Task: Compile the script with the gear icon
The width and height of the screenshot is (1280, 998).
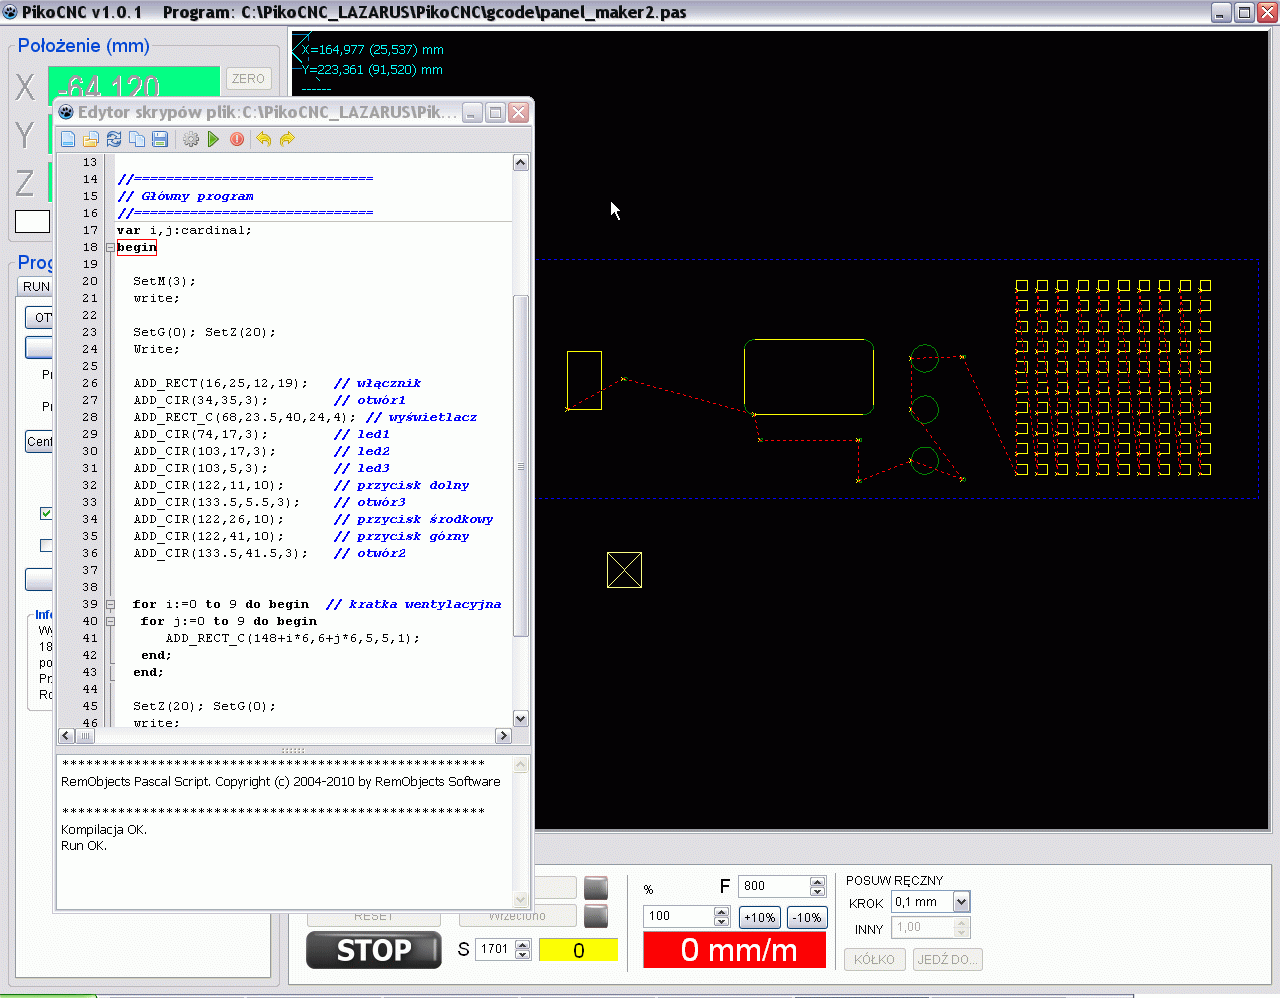Action: click(x=191, y=139)
